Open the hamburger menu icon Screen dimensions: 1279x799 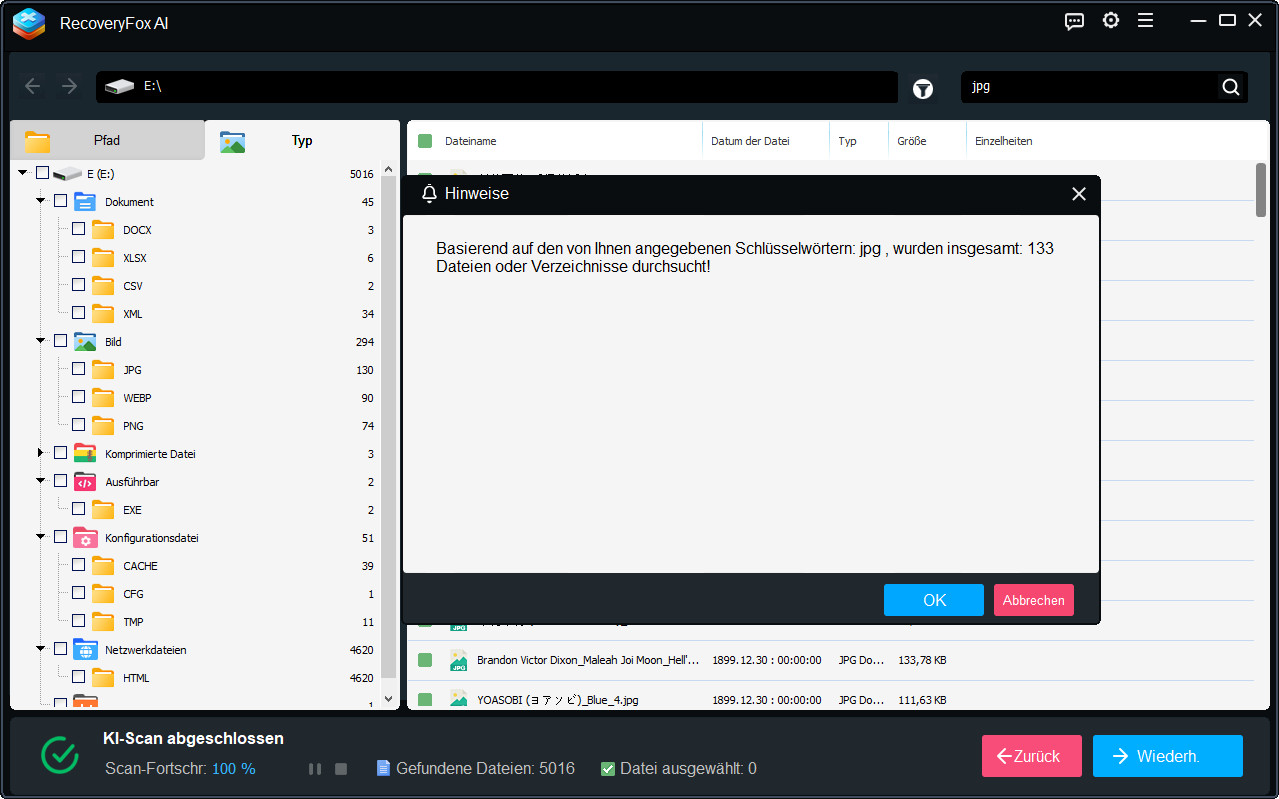point(1146,21)
